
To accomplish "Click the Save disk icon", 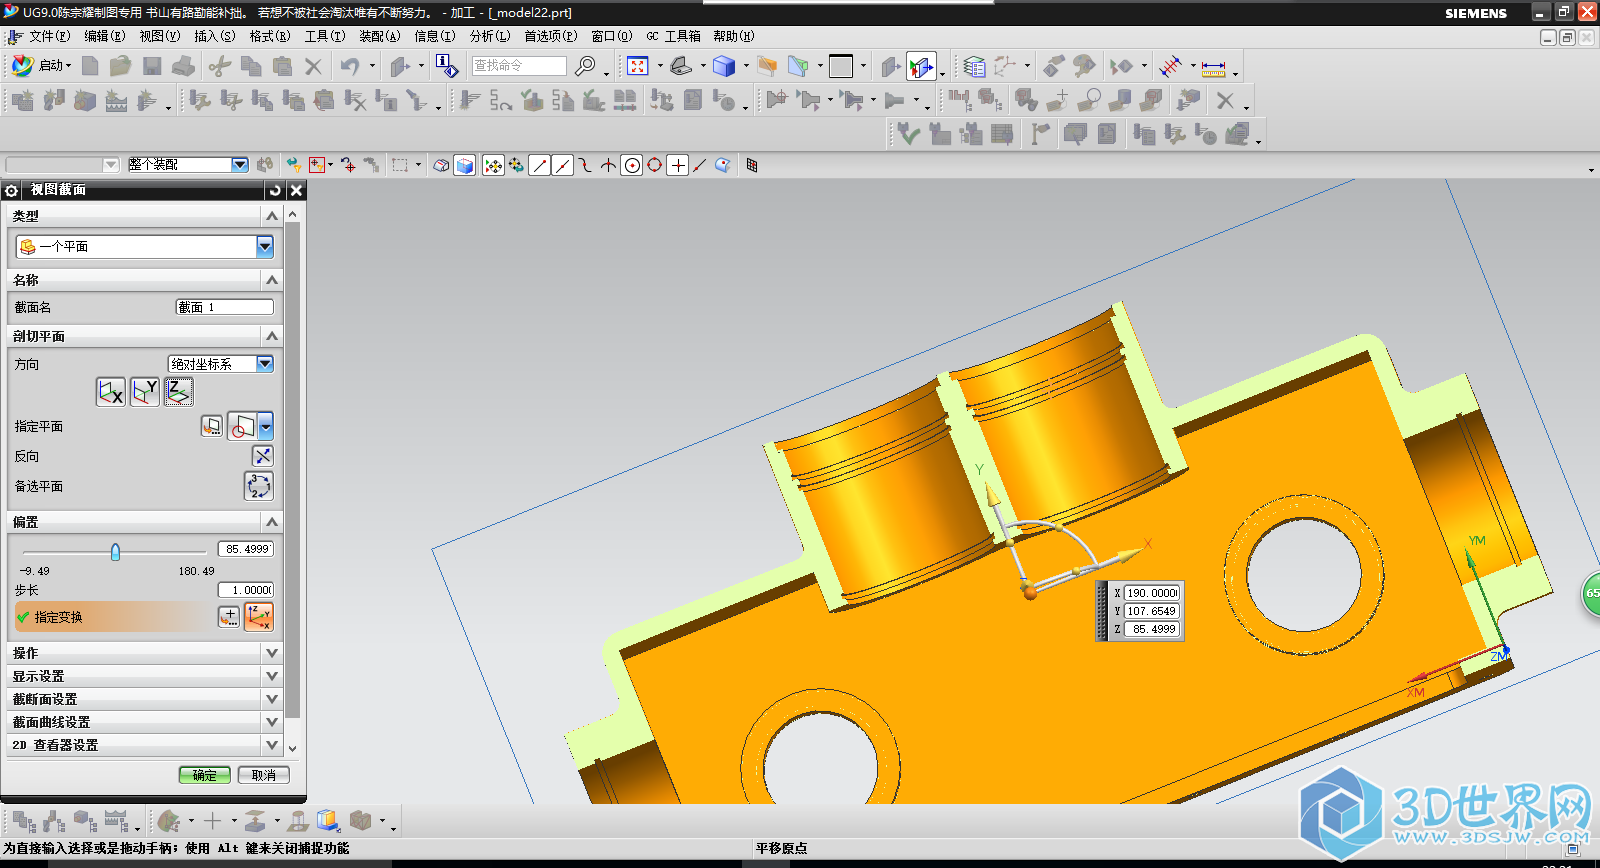I will 152,66.
